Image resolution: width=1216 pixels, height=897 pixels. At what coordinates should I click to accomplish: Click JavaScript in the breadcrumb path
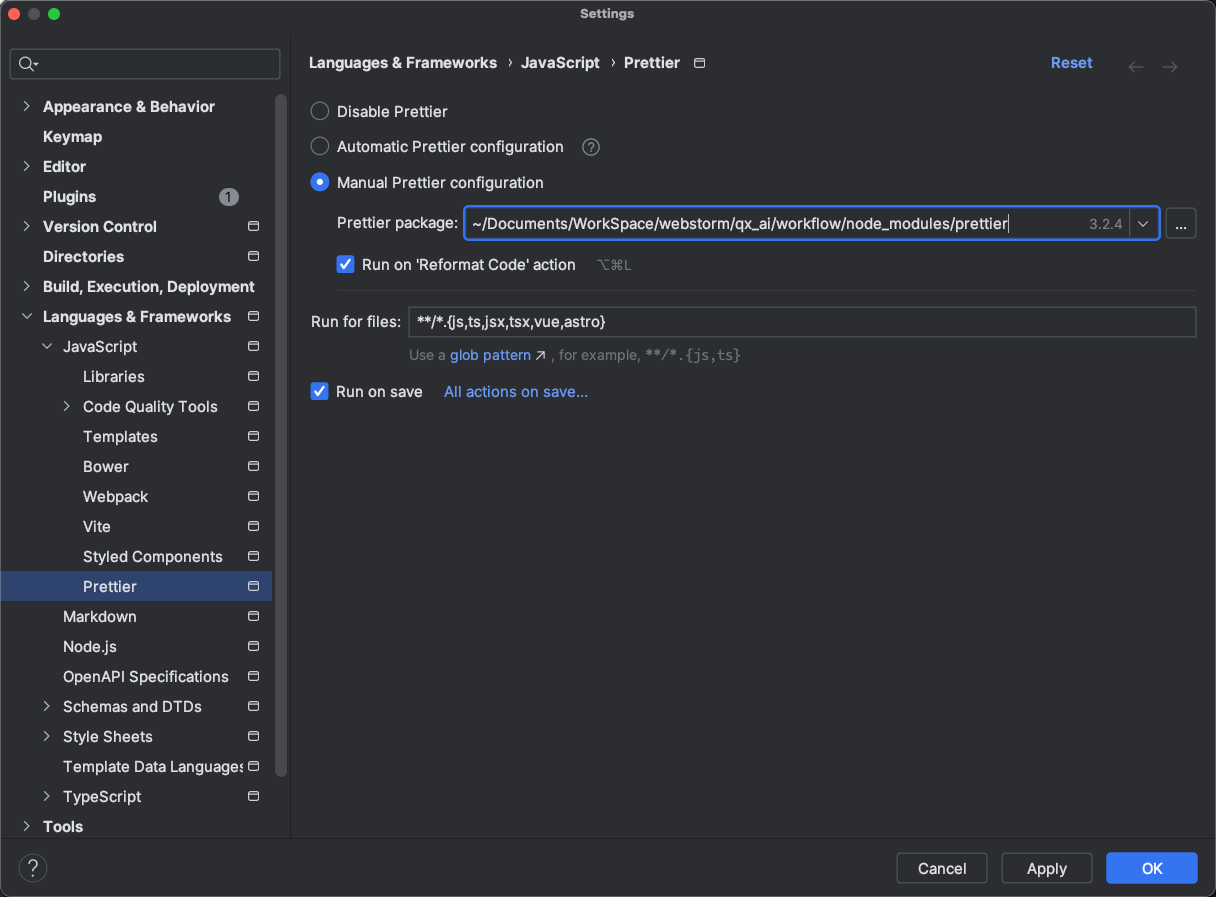561,63
